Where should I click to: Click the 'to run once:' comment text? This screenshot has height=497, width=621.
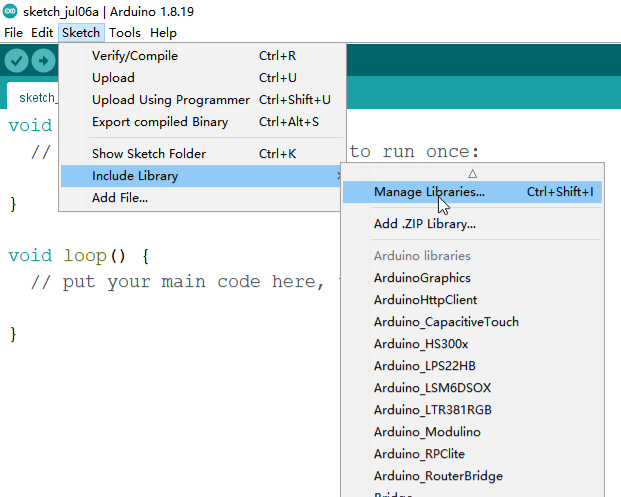414,152
